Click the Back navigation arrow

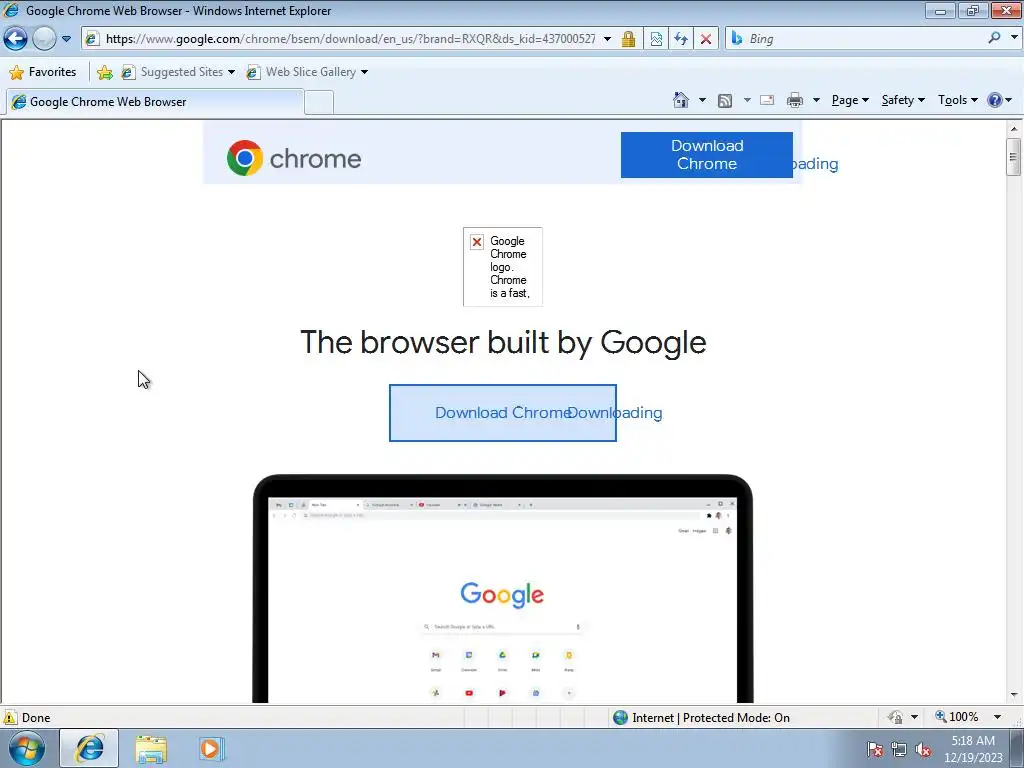point(16,39)
